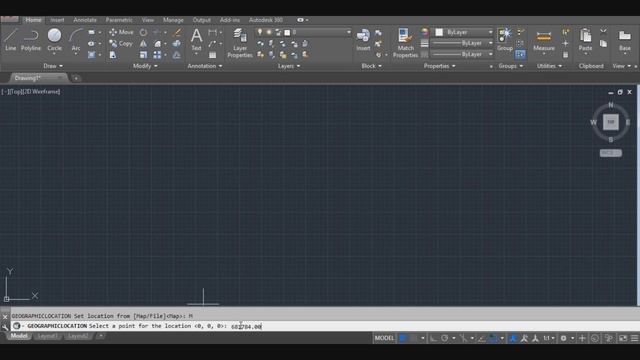
Task: Open the Output ribbon tab
Action: [x=202, y=20]
